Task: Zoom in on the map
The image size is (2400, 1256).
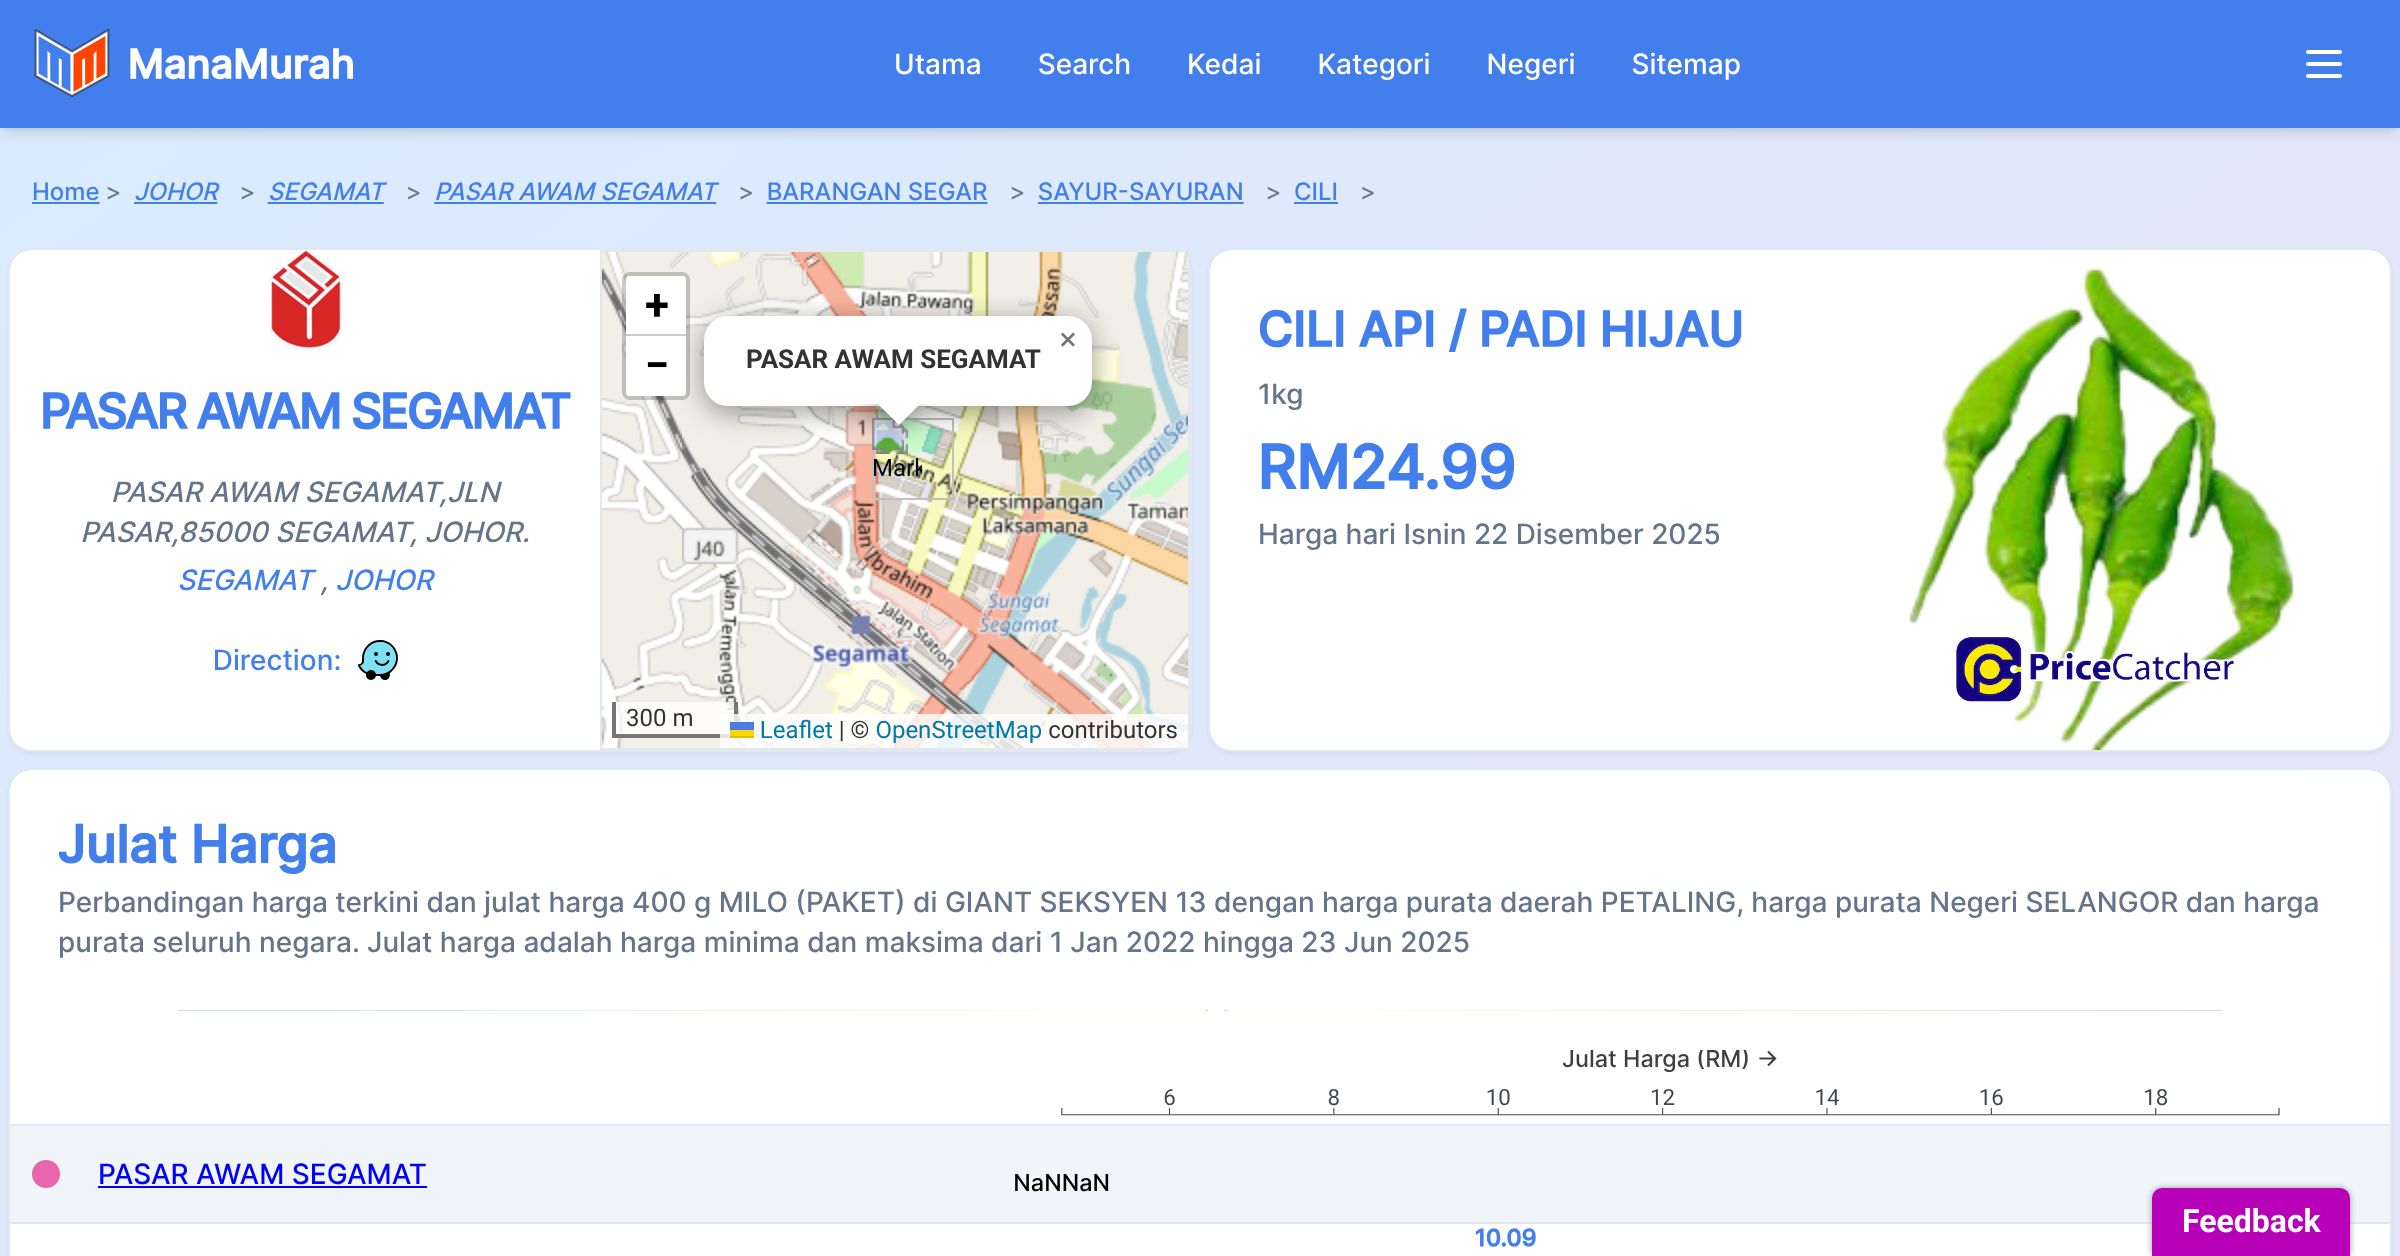Action: point(656,305)
